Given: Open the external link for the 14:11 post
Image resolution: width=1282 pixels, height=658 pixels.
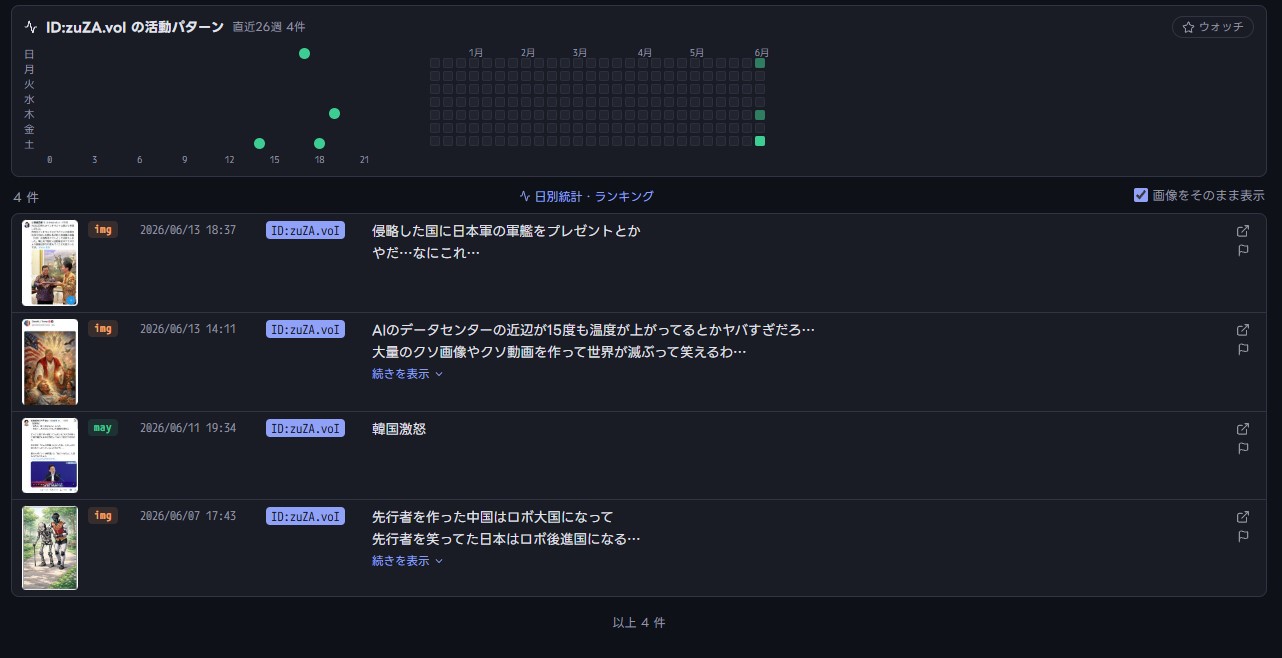Looking at the screenshot, I should coord(1243,330).
